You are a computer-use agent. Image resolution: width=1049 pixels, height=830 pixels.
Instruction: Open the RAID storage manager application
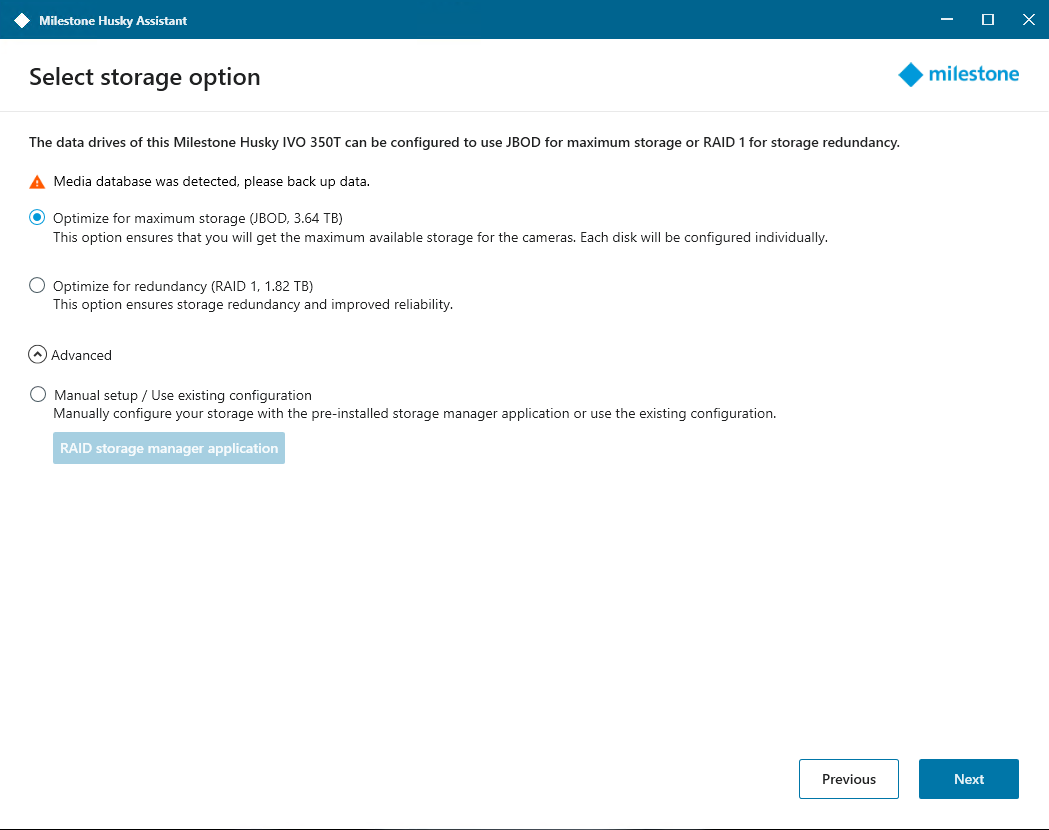point(169,448)
